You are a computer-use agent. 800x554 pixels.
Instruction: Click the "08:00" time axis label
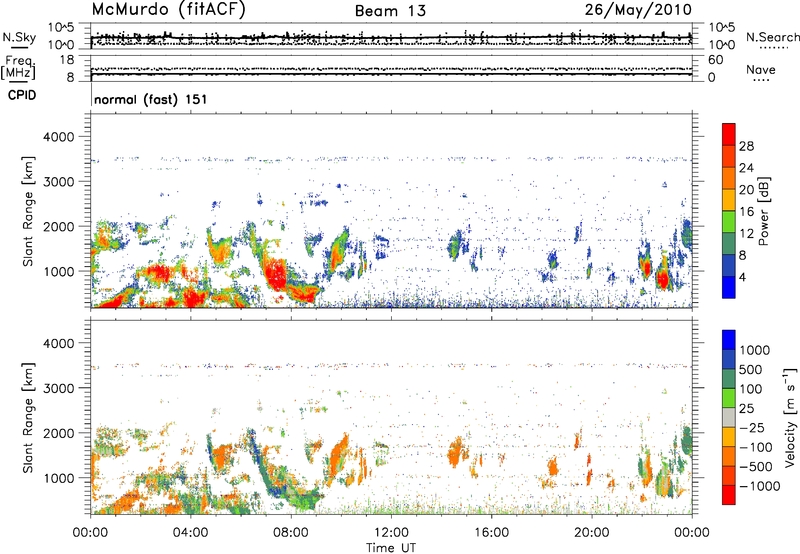tap(291, 533)
